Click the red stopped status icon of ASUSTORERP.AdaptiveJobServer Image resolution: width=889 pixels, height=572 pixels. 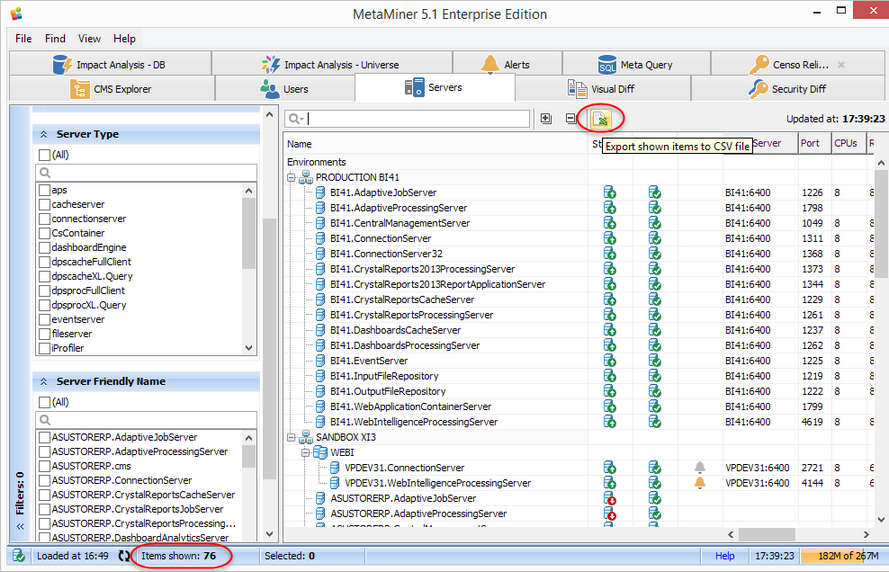point(609,498)
